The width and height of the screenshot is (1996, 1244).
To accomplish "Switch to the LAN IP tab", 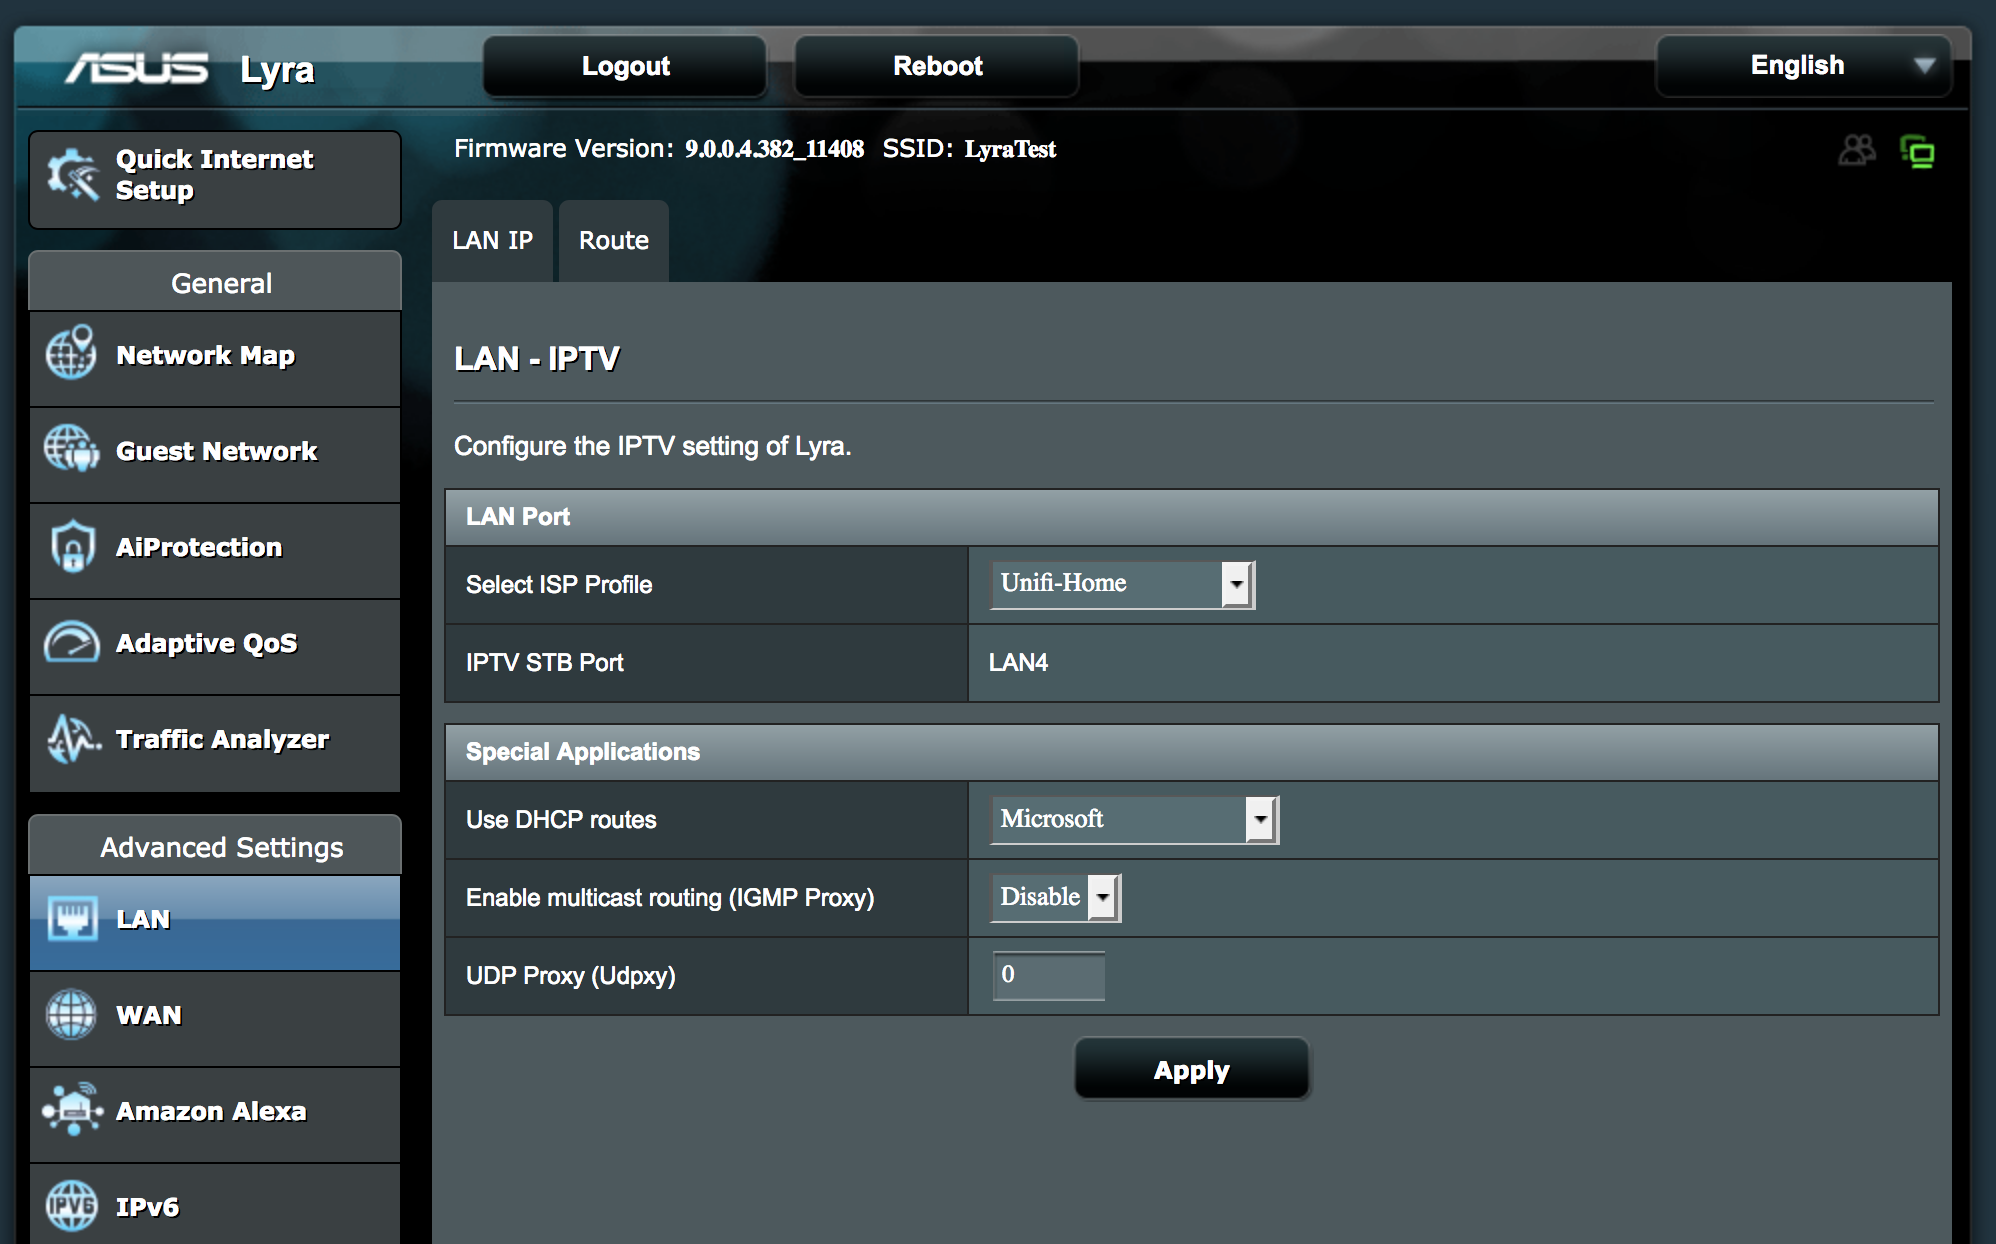I will [492, 241].
